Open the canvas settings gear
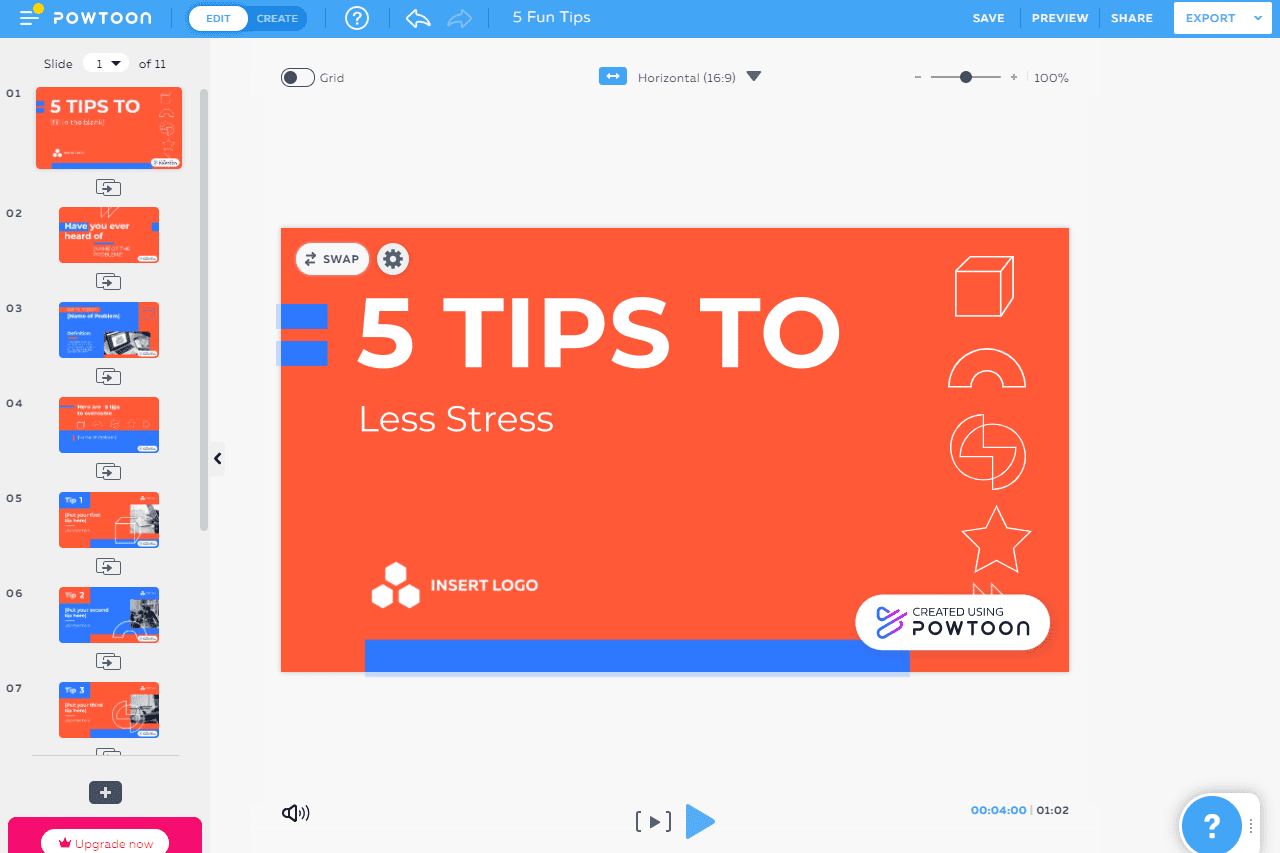Screen dimensions: 1280x853 click(x=393, y=259)
